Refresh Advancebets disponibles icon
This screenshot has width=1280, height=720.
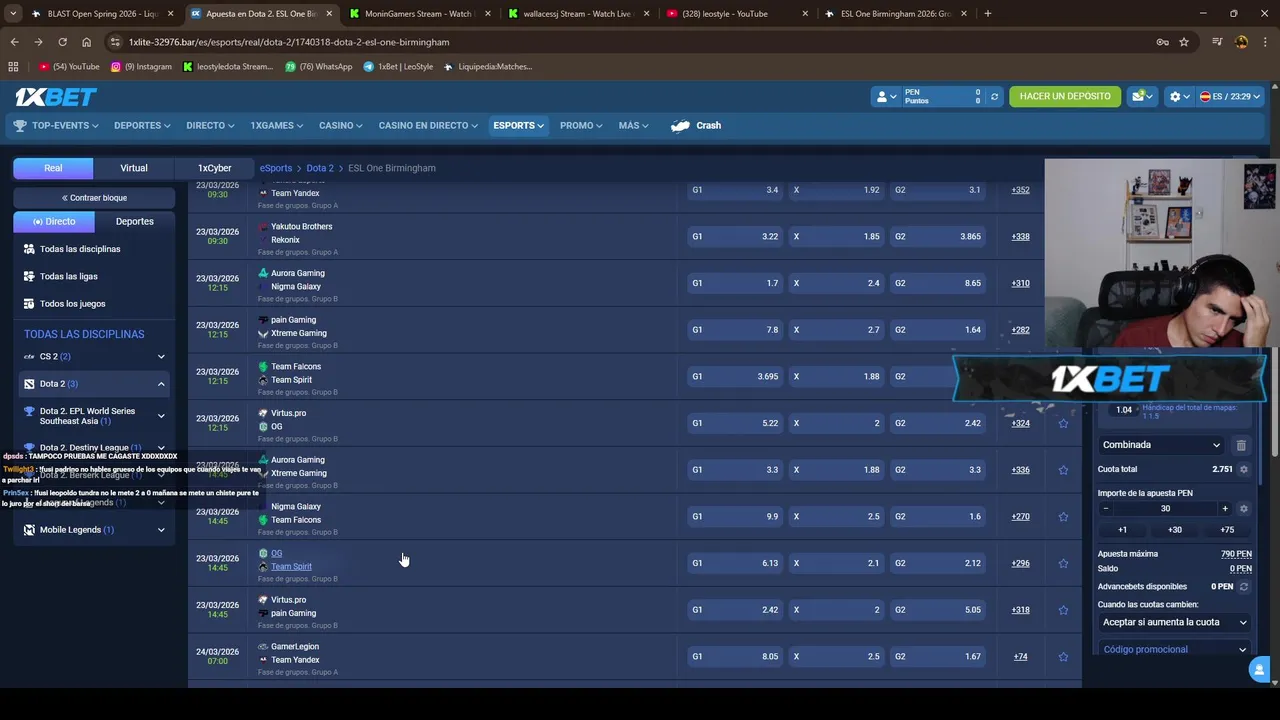click(x=1244, y=587)
